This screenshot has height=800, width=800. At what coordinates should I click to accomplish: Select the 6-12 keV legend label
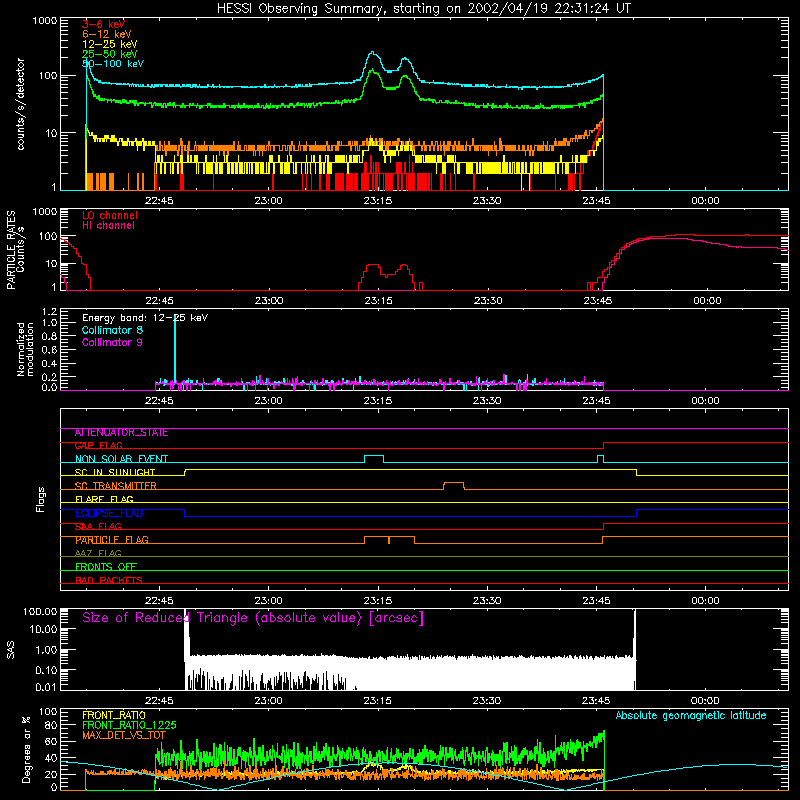[x=107, y=34]
